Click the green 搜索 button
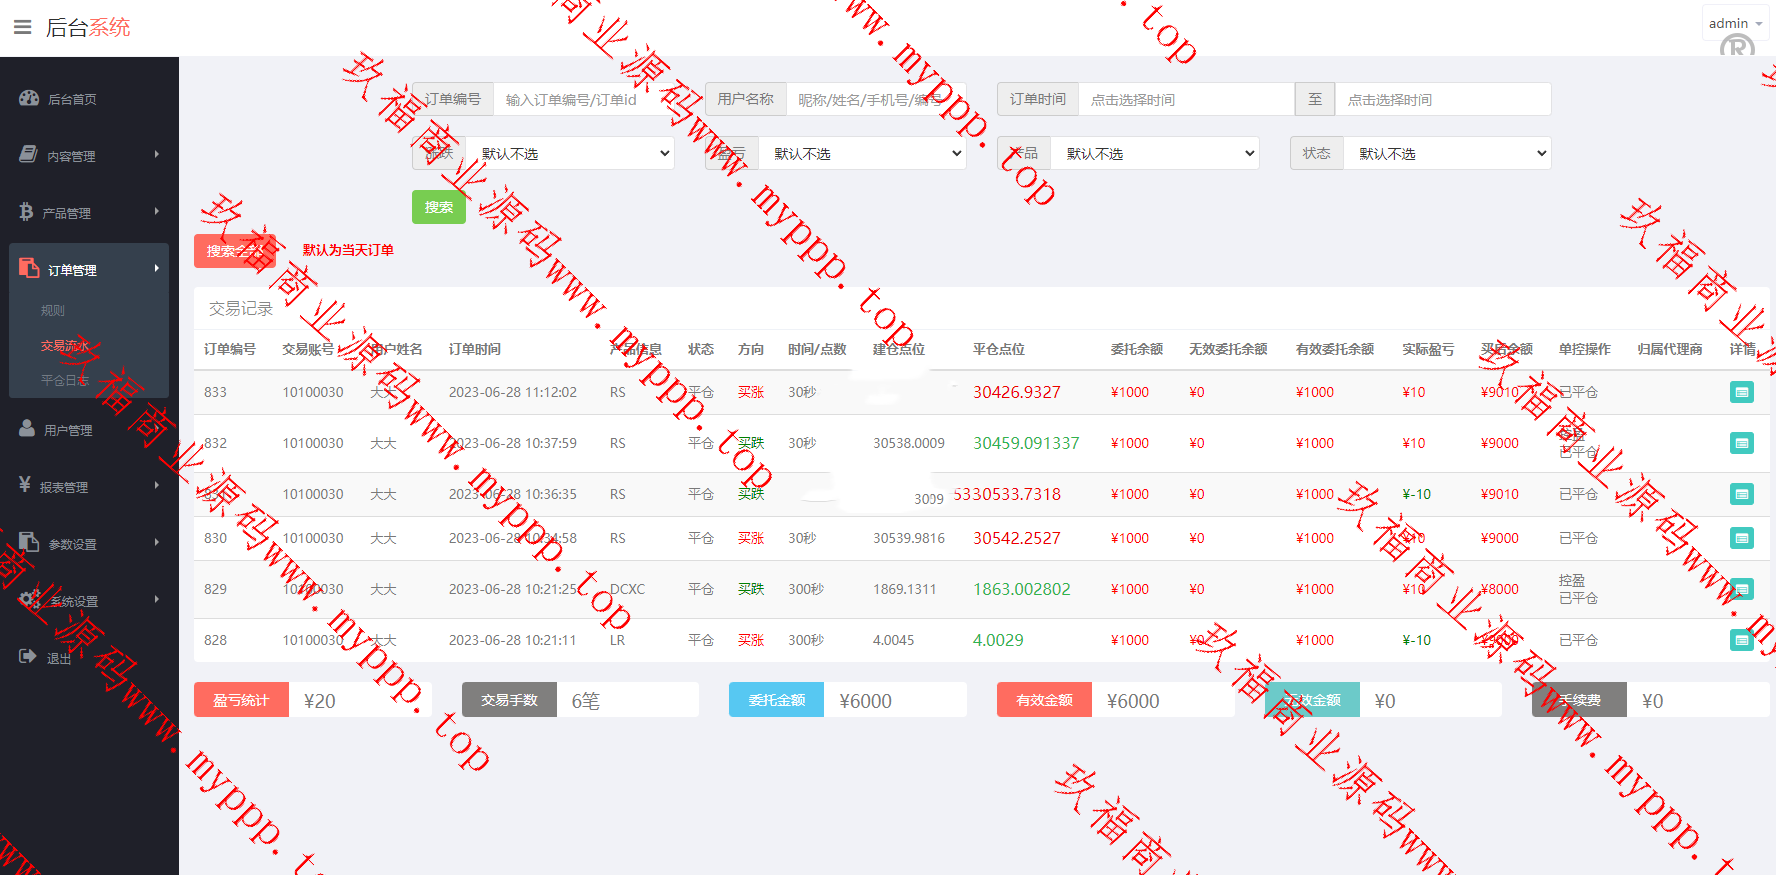The width and height of the screenshot is (1776, 875). 438,207
